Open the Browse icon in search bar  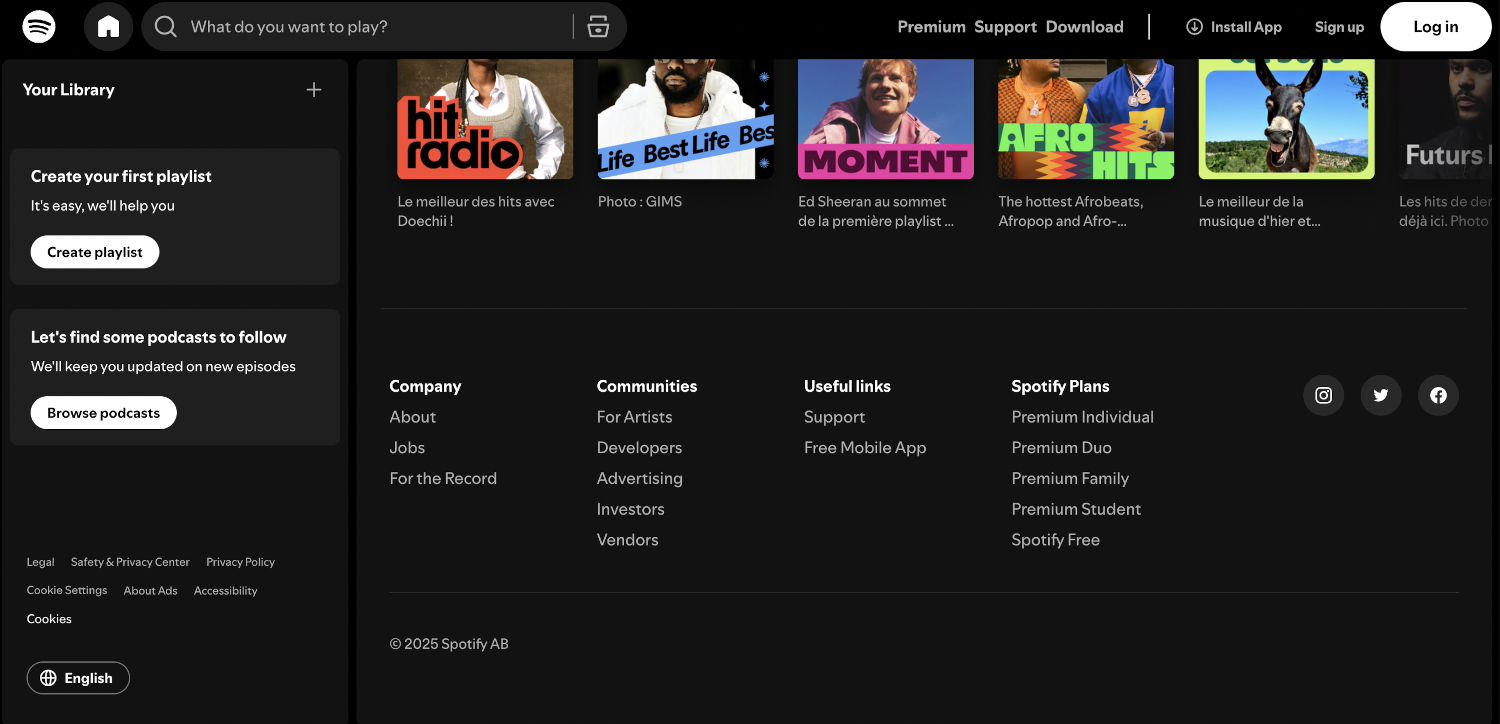click(x=598, y=27)
